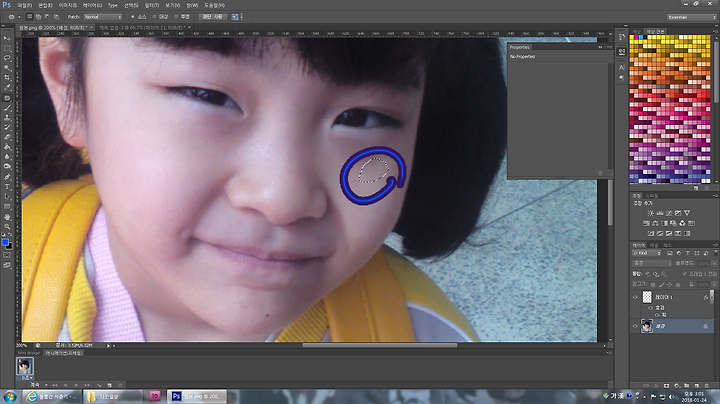Screen dimensions: 720x404
Task: Select the Move tool
Action: (7, 39)
